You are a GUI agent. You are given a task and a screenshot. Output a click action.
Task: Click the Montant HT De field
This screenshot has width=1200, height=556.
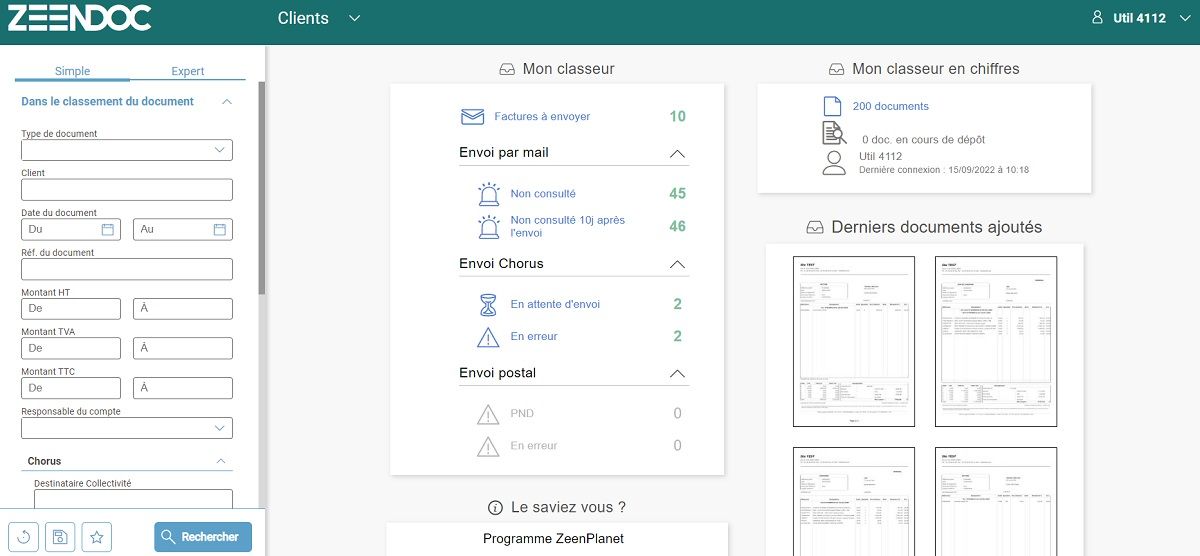tap(71, 309)
